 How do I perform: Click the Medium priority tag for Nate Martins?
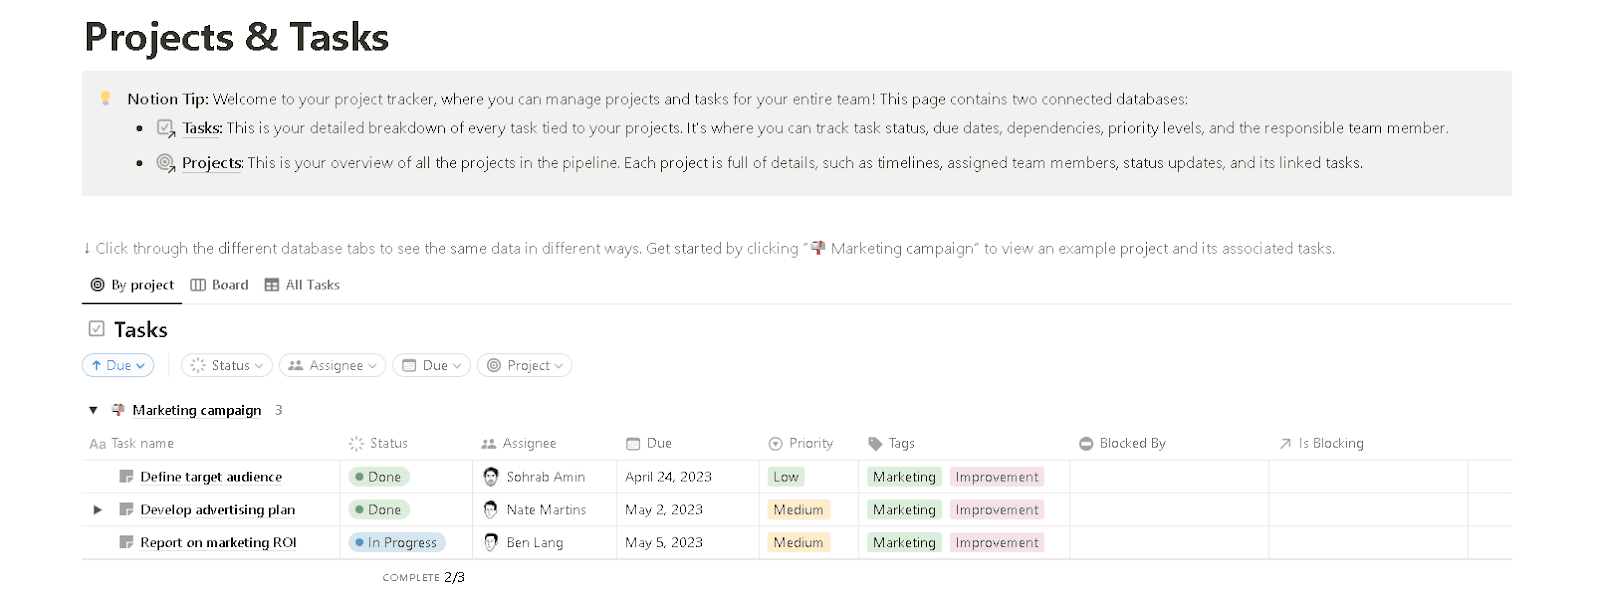(798, 510)
